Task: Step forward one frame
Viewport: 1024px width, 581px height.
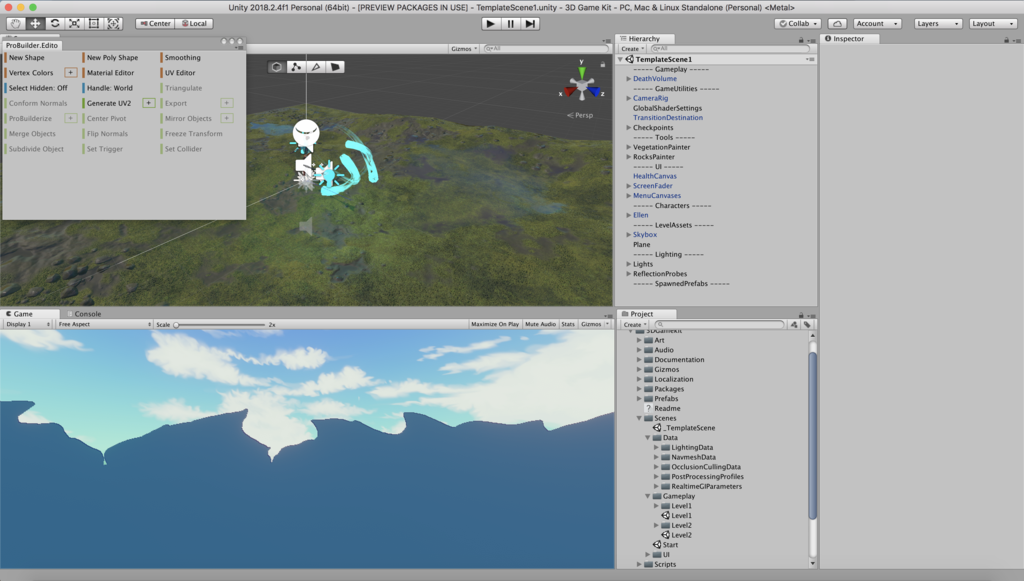Action: [530, 24]
